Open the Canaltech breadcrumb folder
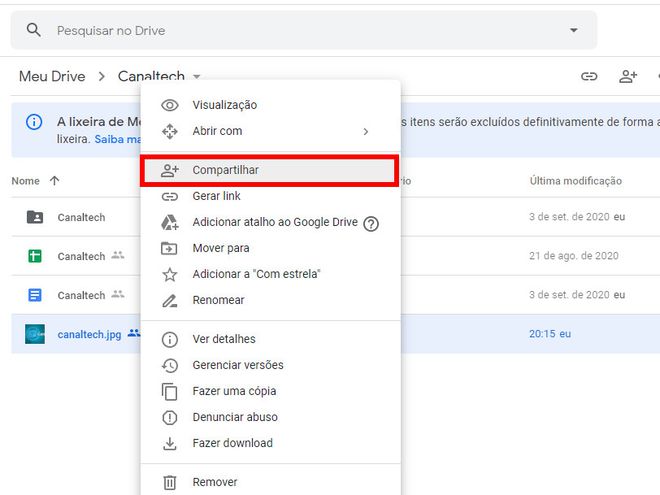 [151, 76]
